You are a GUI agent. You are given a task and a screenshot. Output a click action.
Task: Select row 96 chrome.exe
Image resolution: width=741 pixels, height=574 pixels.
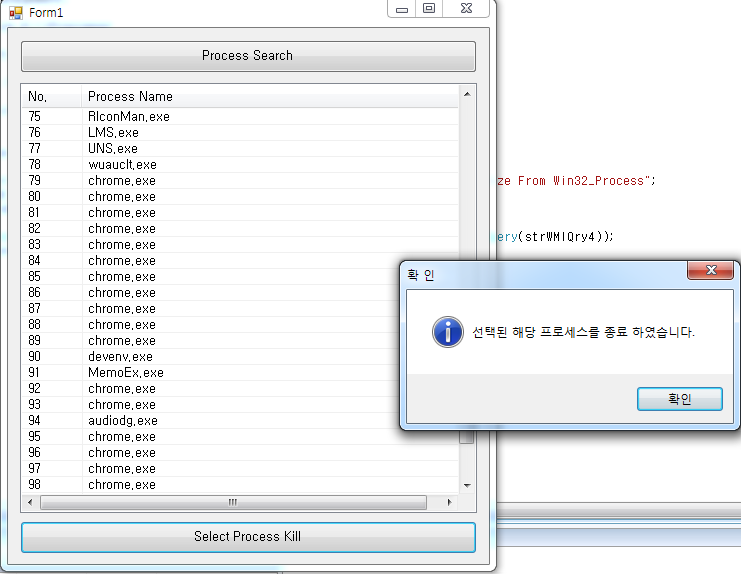click(240, 453)
